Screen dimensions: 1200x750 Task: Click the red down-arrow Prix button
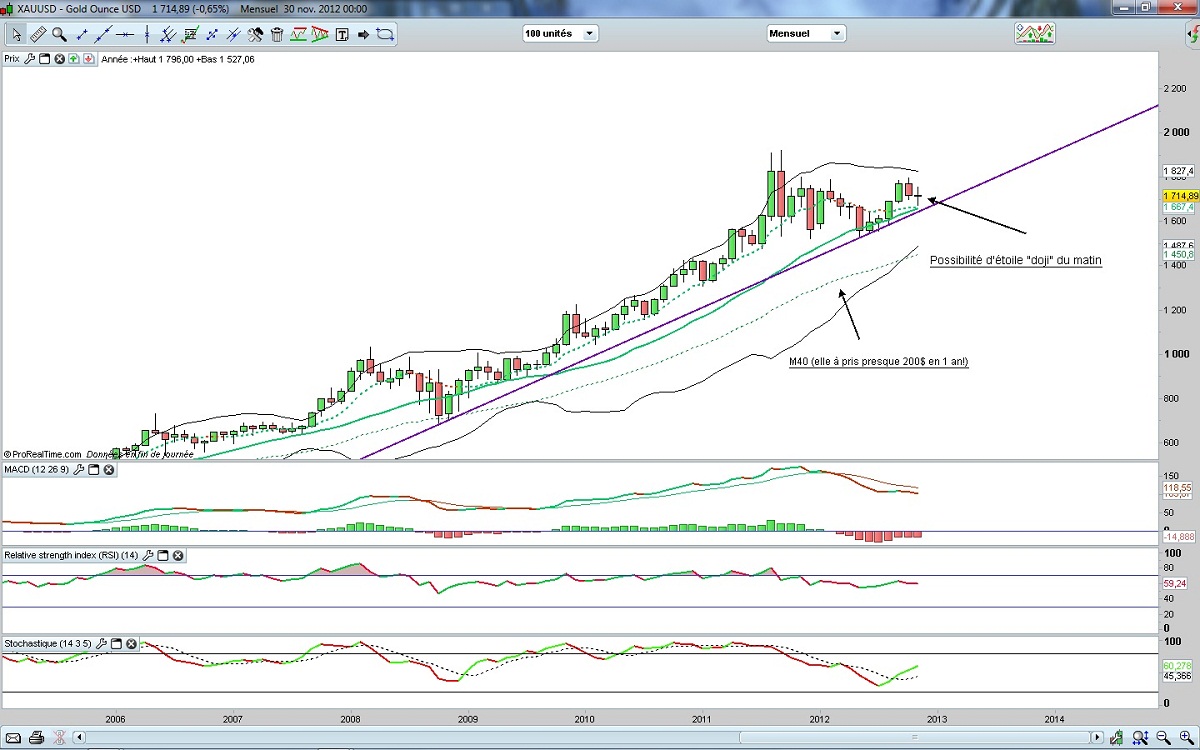(88, 59)
